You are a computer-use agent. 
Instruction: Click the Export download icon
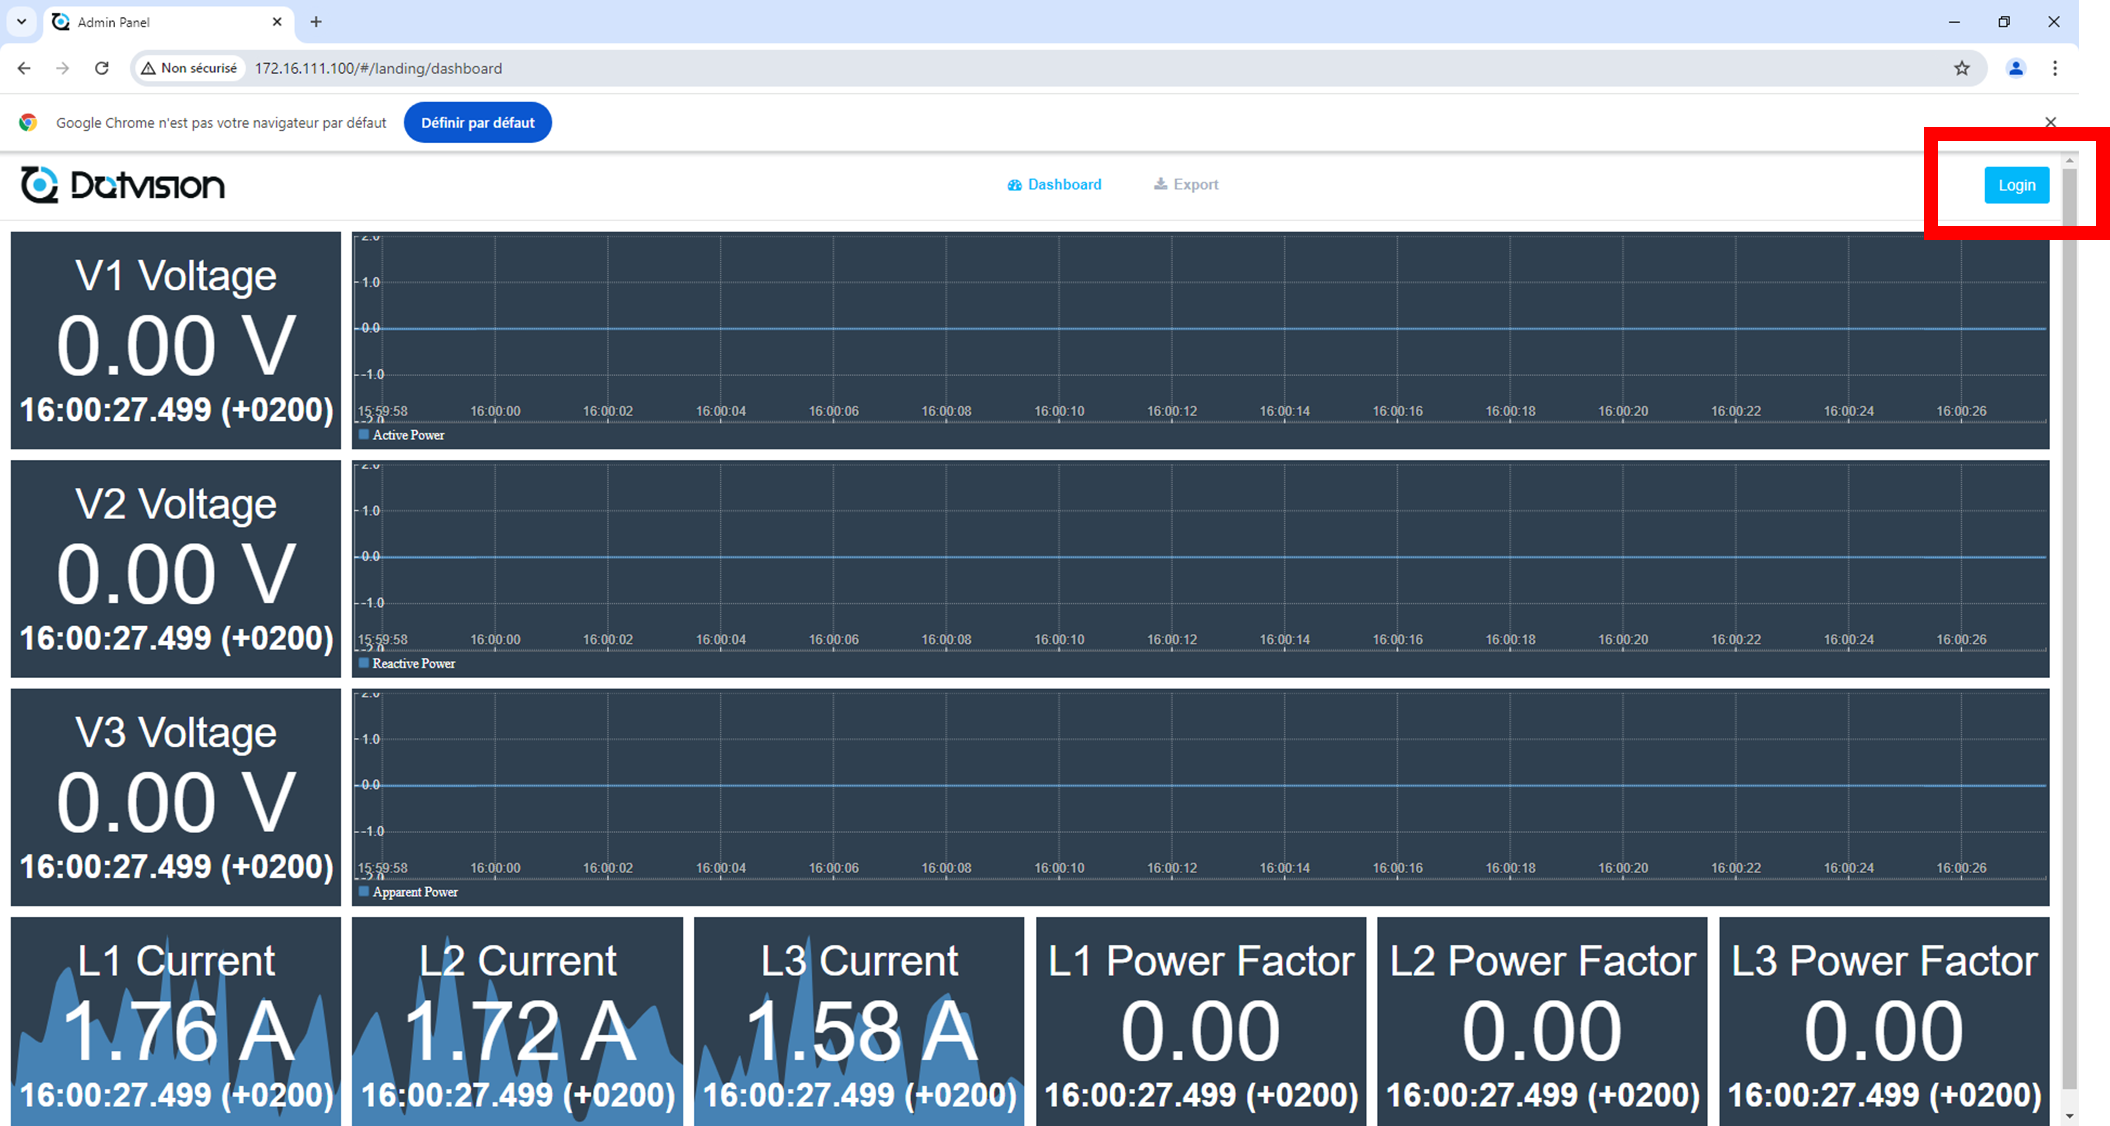1160,184
